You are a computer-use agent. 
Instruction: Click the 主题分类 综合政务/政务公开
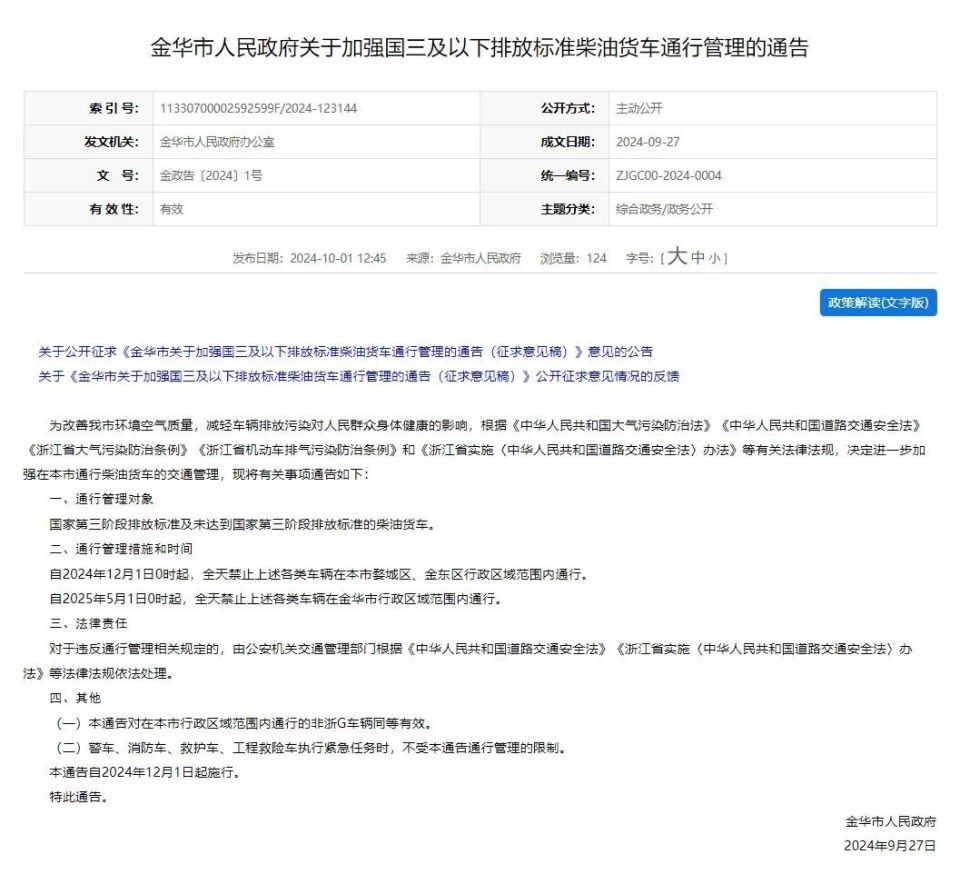[665, 210]
